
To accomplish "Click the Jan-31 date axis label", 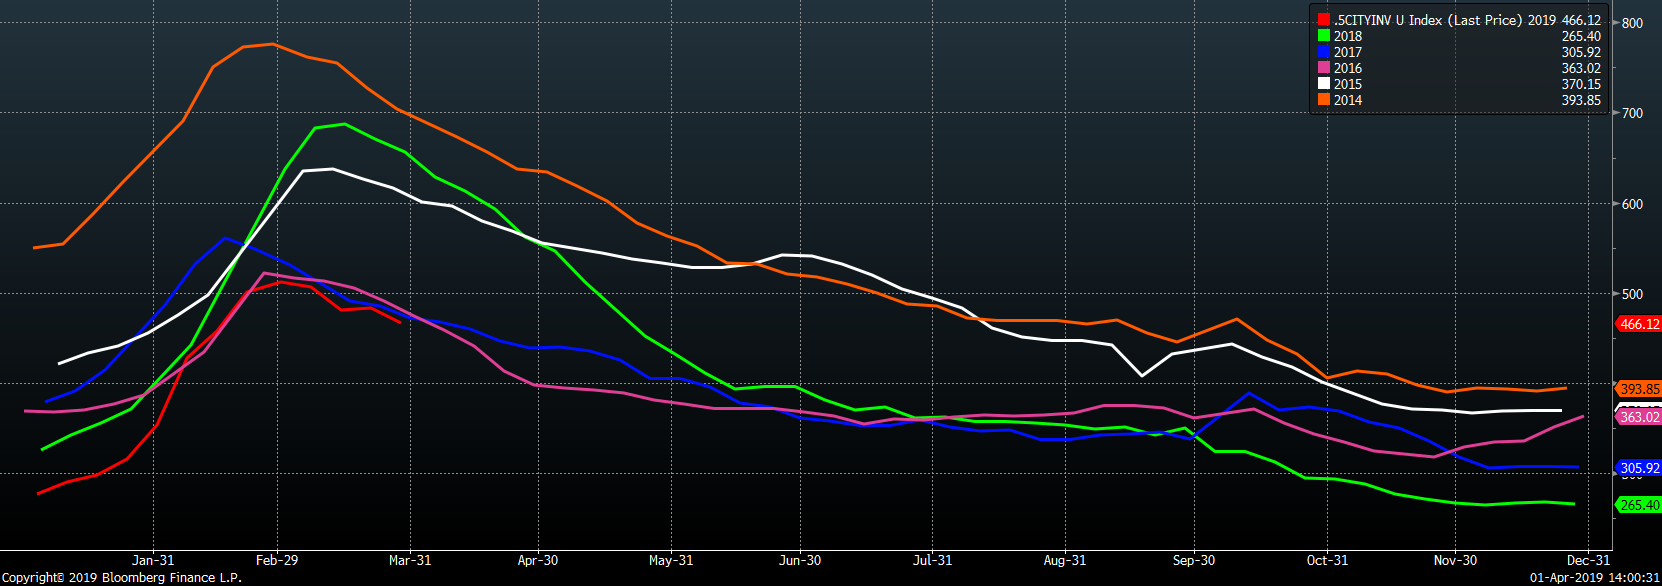I will pos(153,560).
